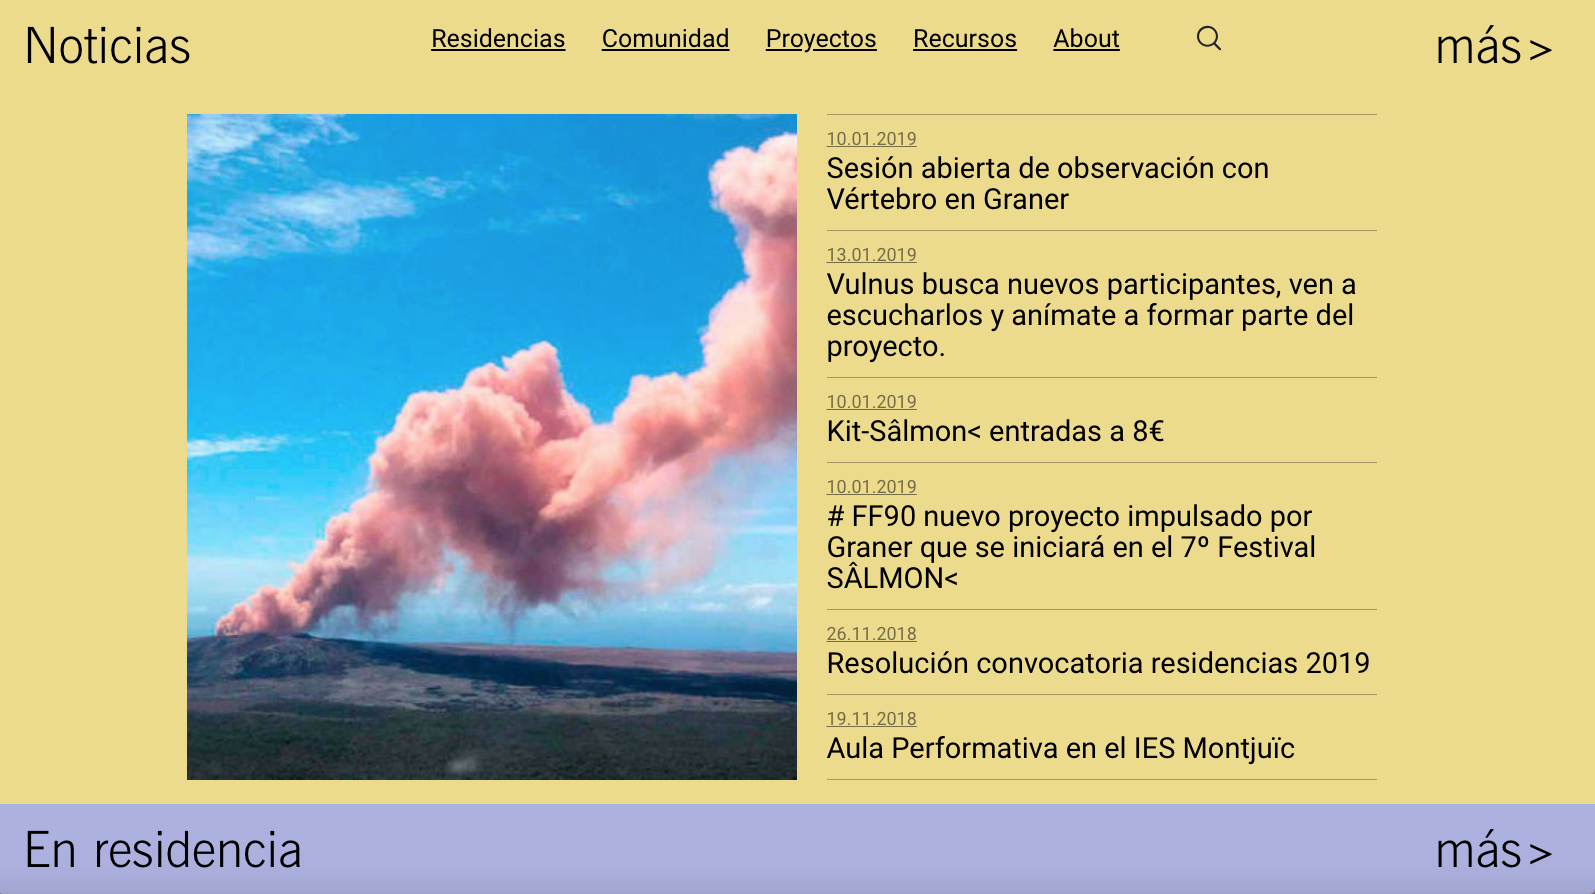
Task: Click the date 19.11.2018
Action: 871,719
